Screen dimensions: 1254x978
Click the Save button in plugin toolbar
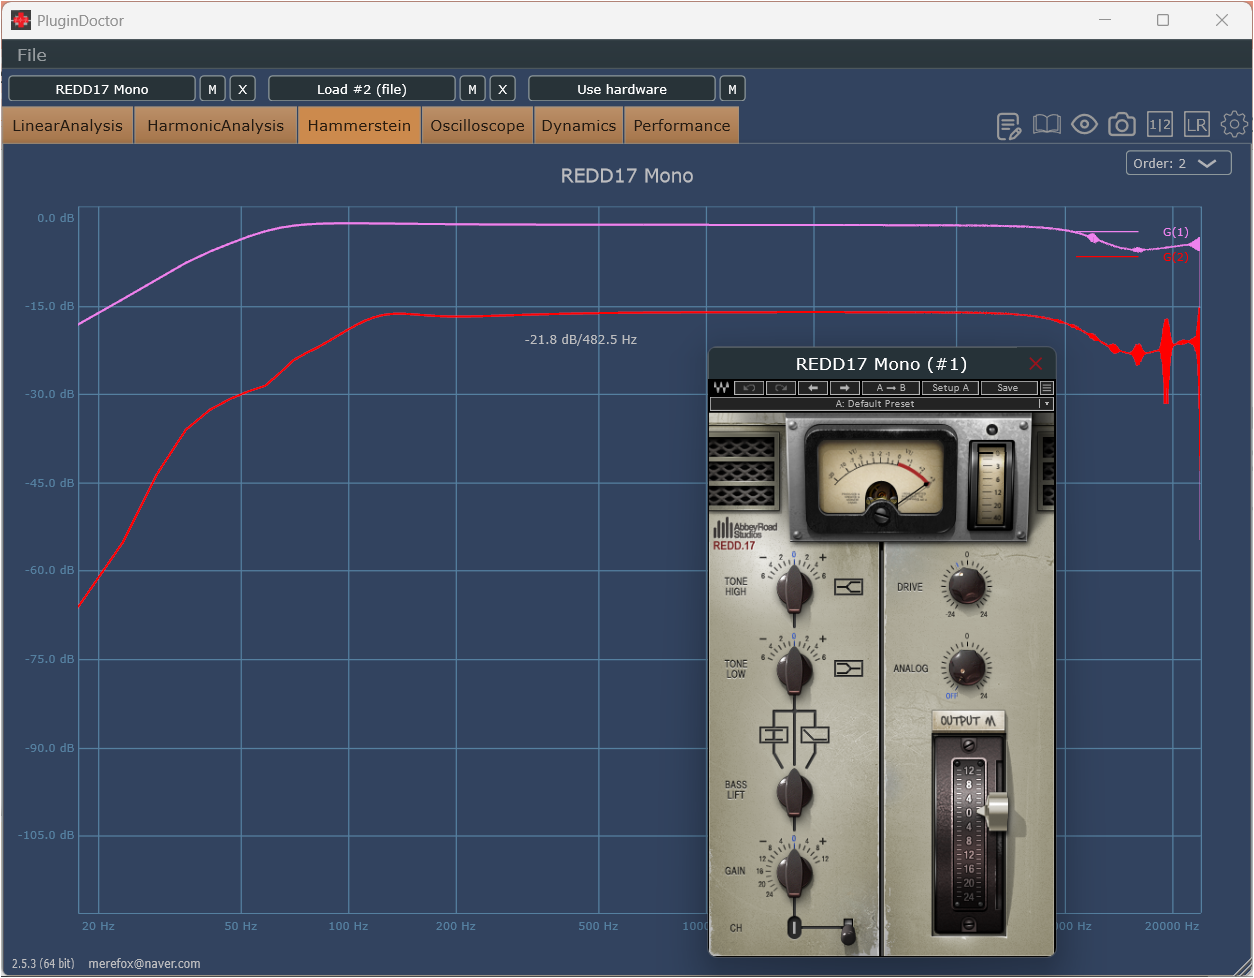point(1007,388)
